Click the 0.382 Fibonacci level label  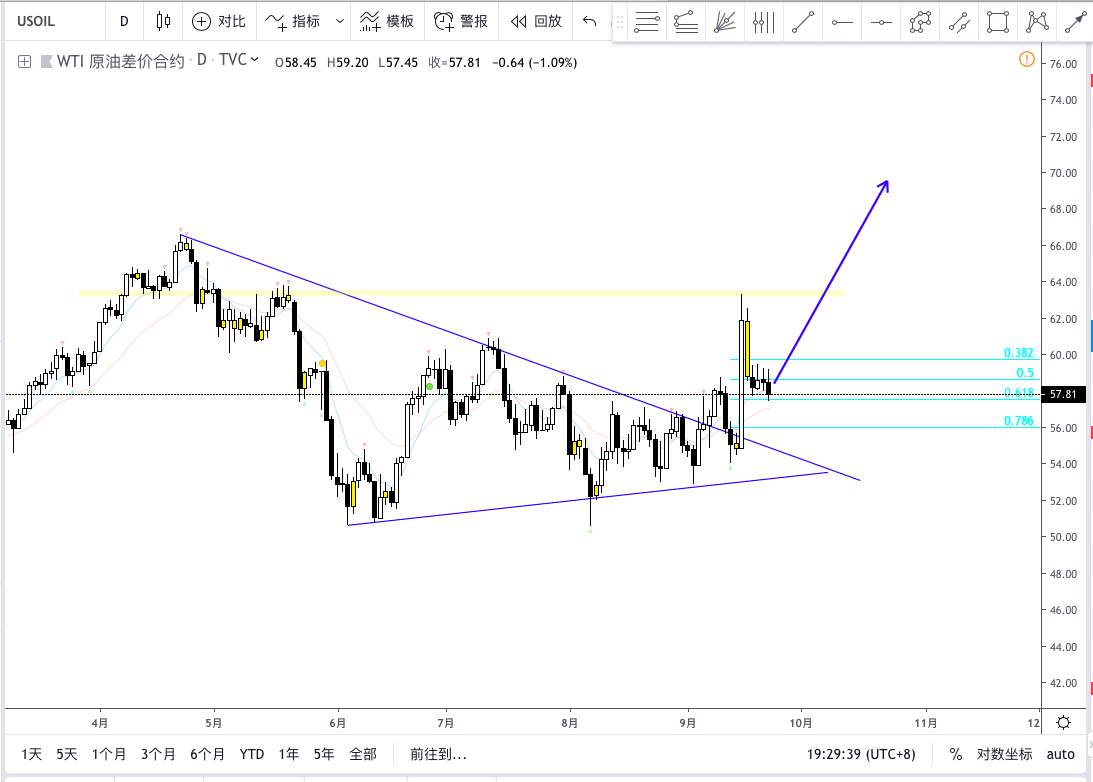pos(1018,353)
